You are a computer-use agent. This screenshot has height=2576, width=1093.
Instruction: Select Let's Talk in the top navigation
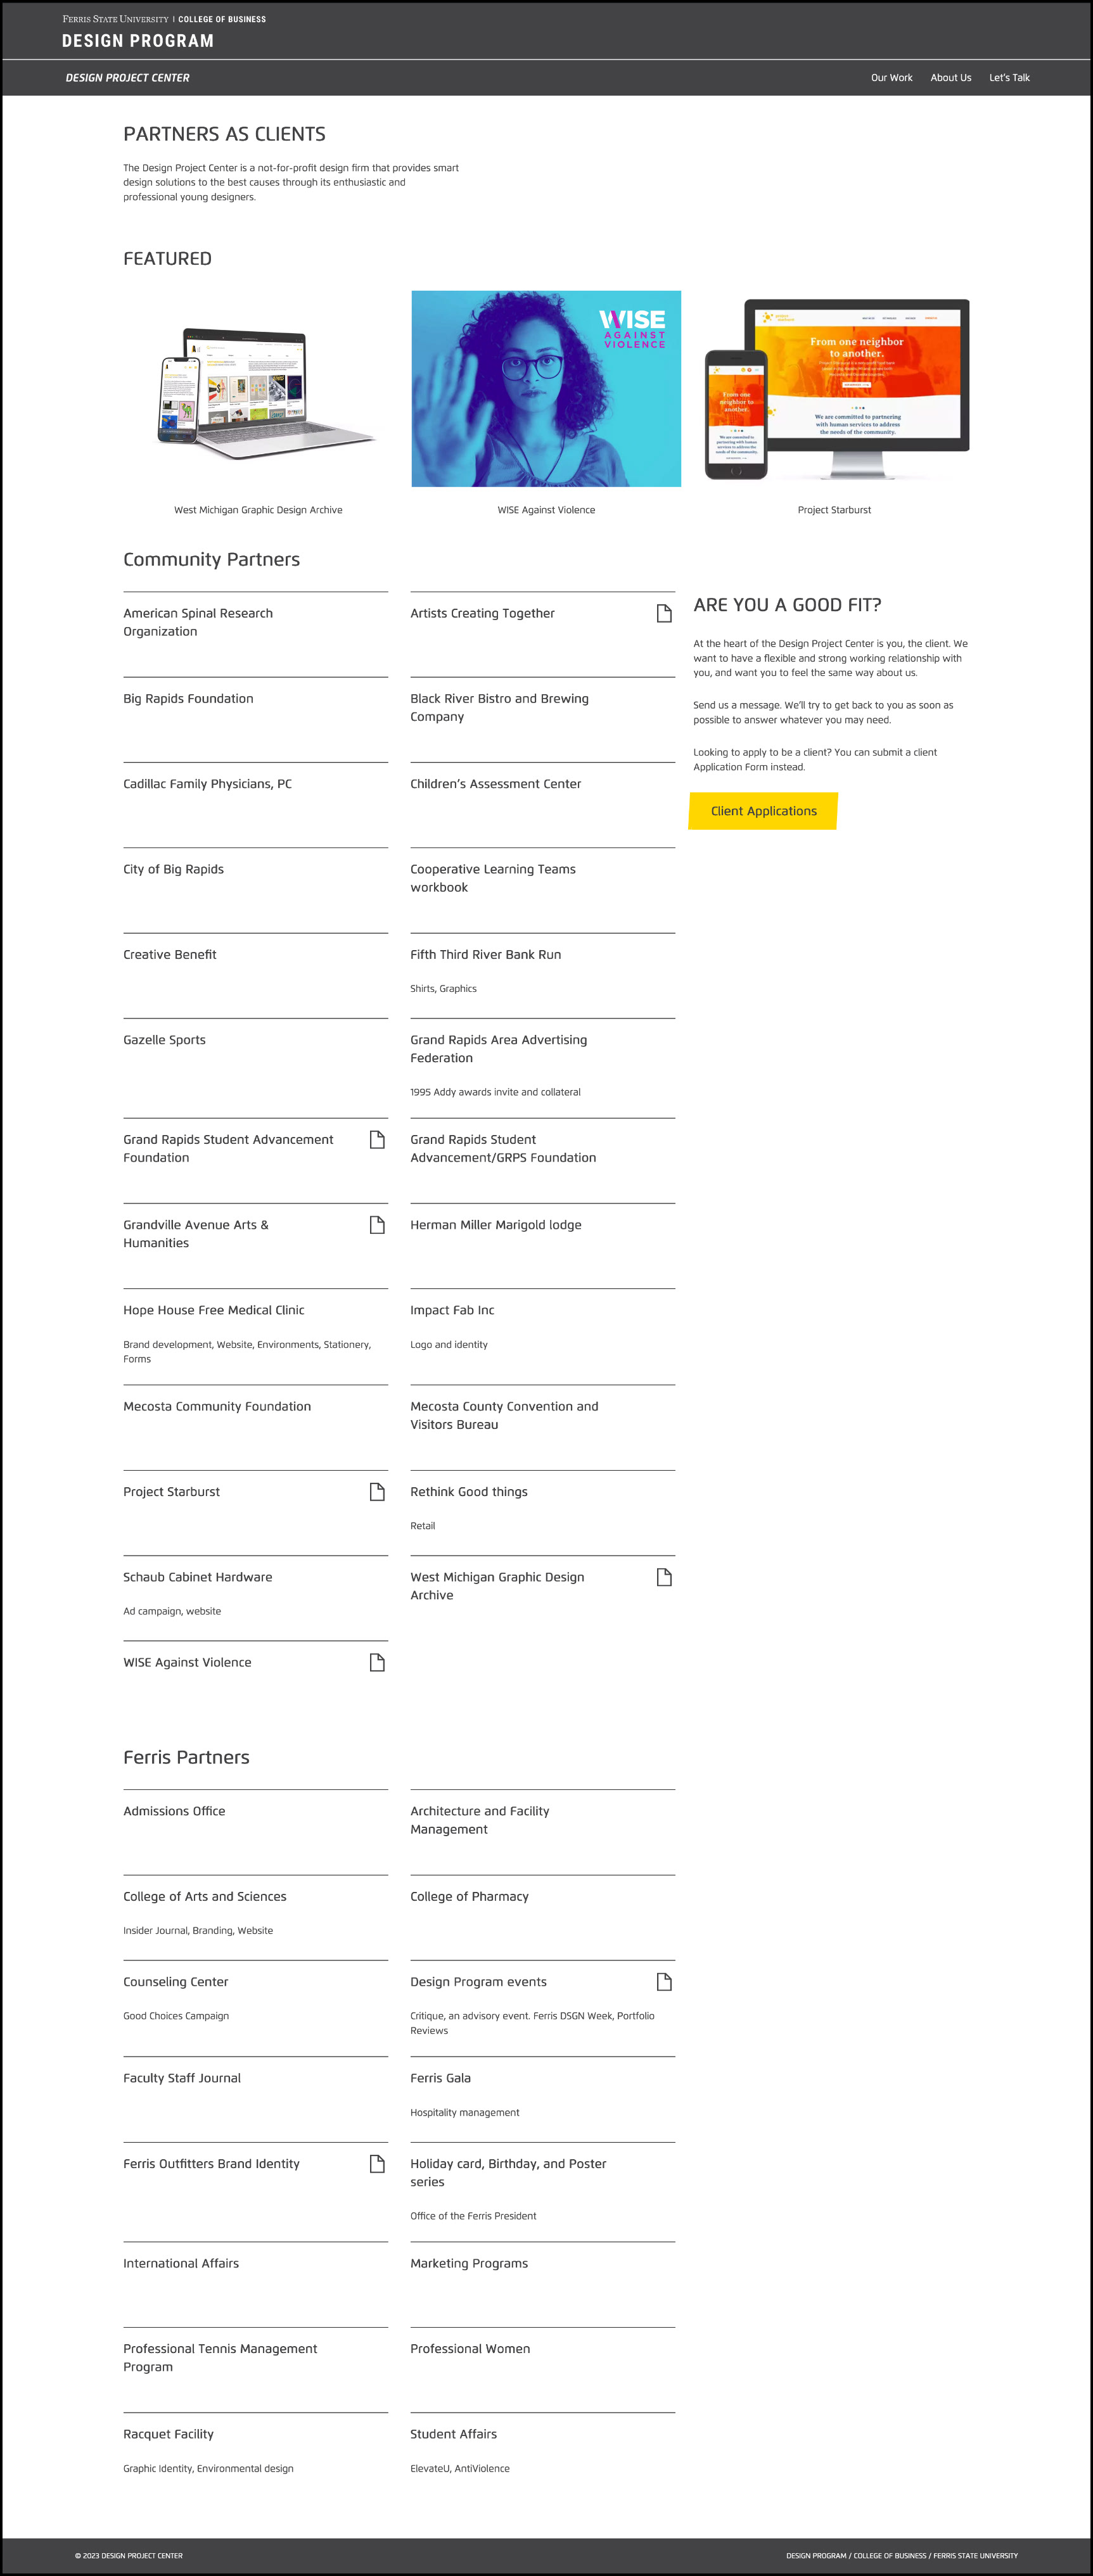pyautogui.click(x=1009, y=78)
